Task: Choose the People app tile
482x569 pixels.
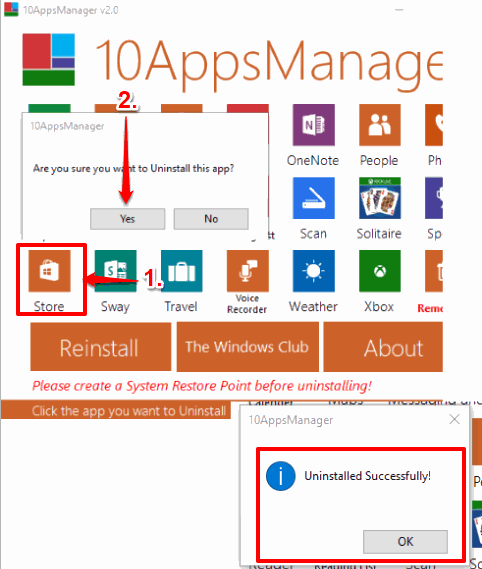Action: coord(380,125)
